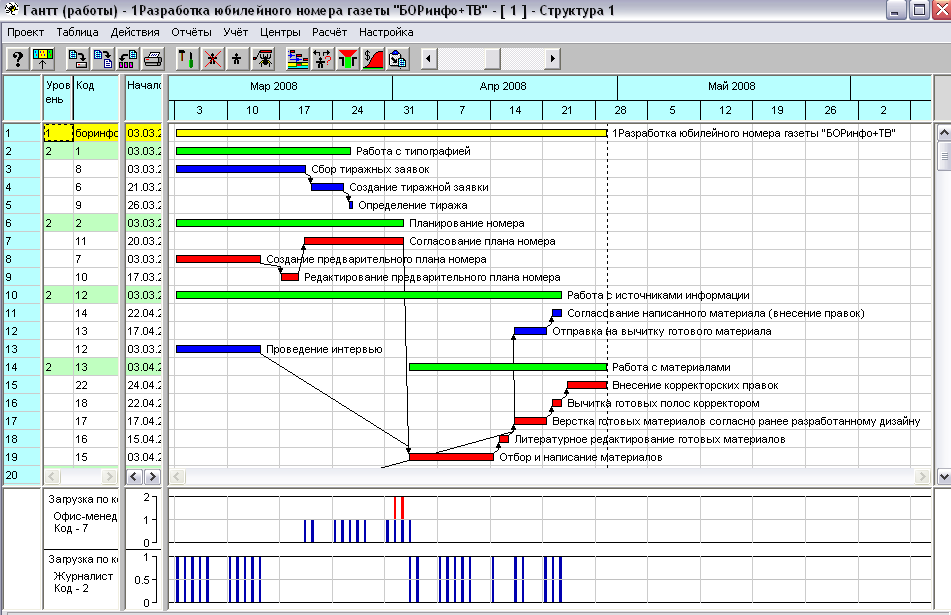This screenshot has height=615, width=951.
Task: Select the green Работа с типографией bar
Action: 263,151
